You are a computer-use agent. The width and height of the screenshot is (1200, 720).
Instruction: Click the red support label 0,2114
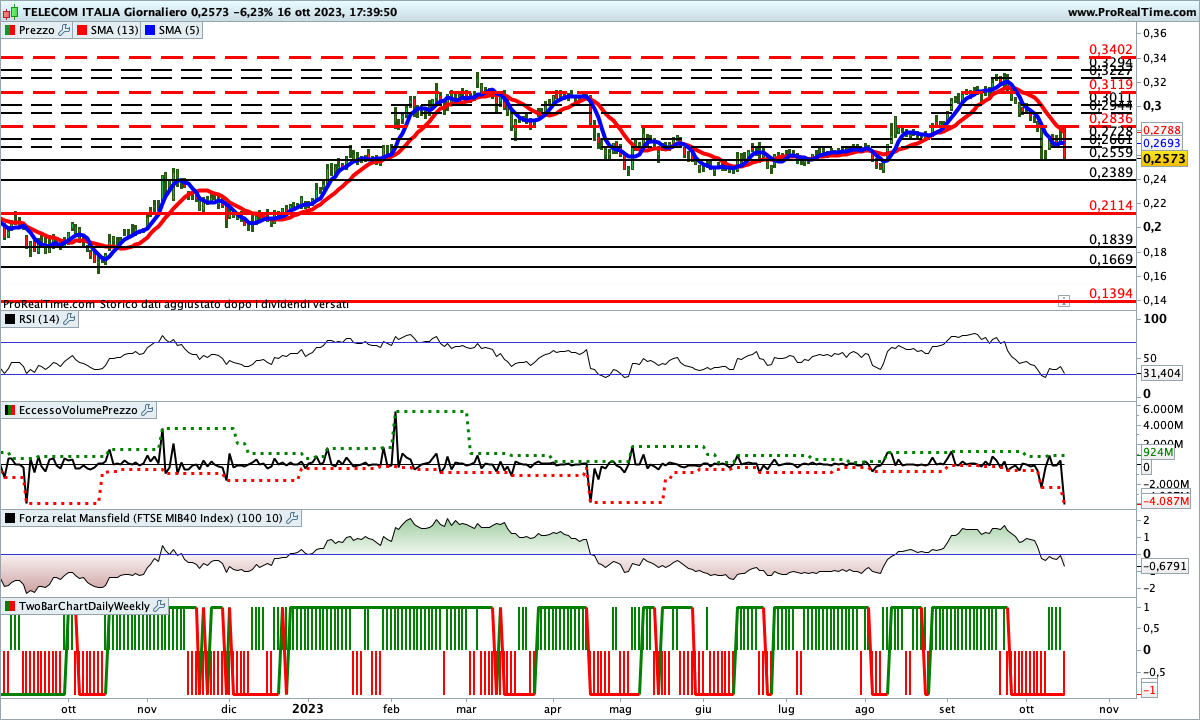pos(1110,205)
